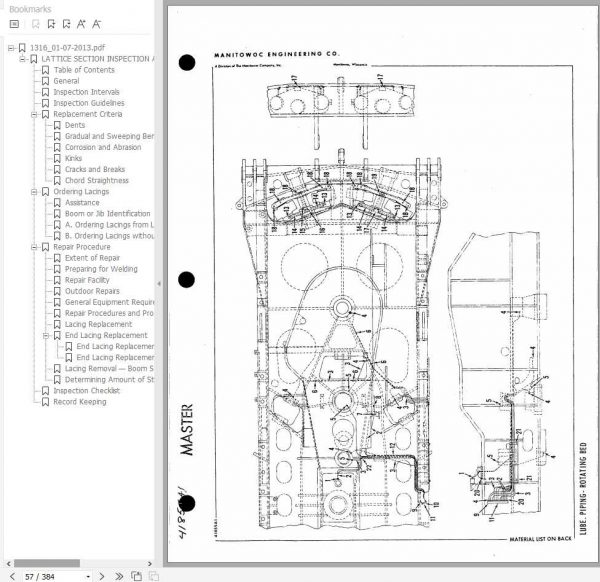
Task: Select the A. Ordering Lacings from bookmark
Action: pos(109,225)
